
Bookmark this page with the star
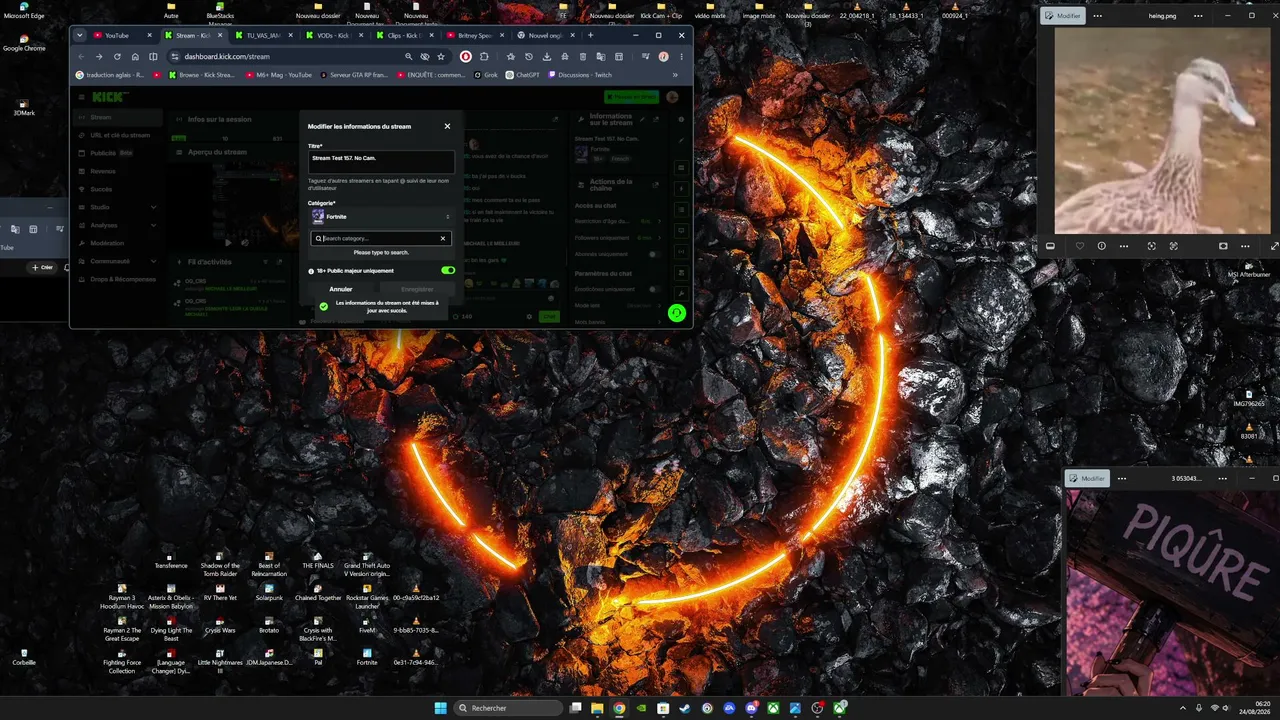coord(441,57)
